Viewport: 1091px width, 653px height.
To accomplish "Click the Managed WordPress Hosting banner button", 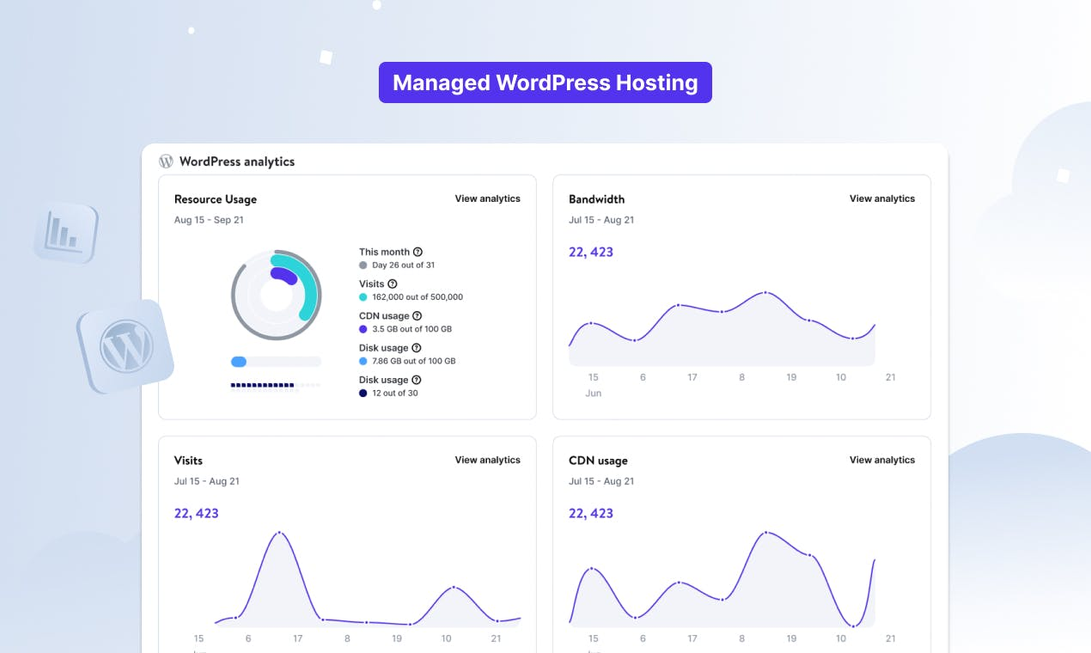I will [545, 83].
